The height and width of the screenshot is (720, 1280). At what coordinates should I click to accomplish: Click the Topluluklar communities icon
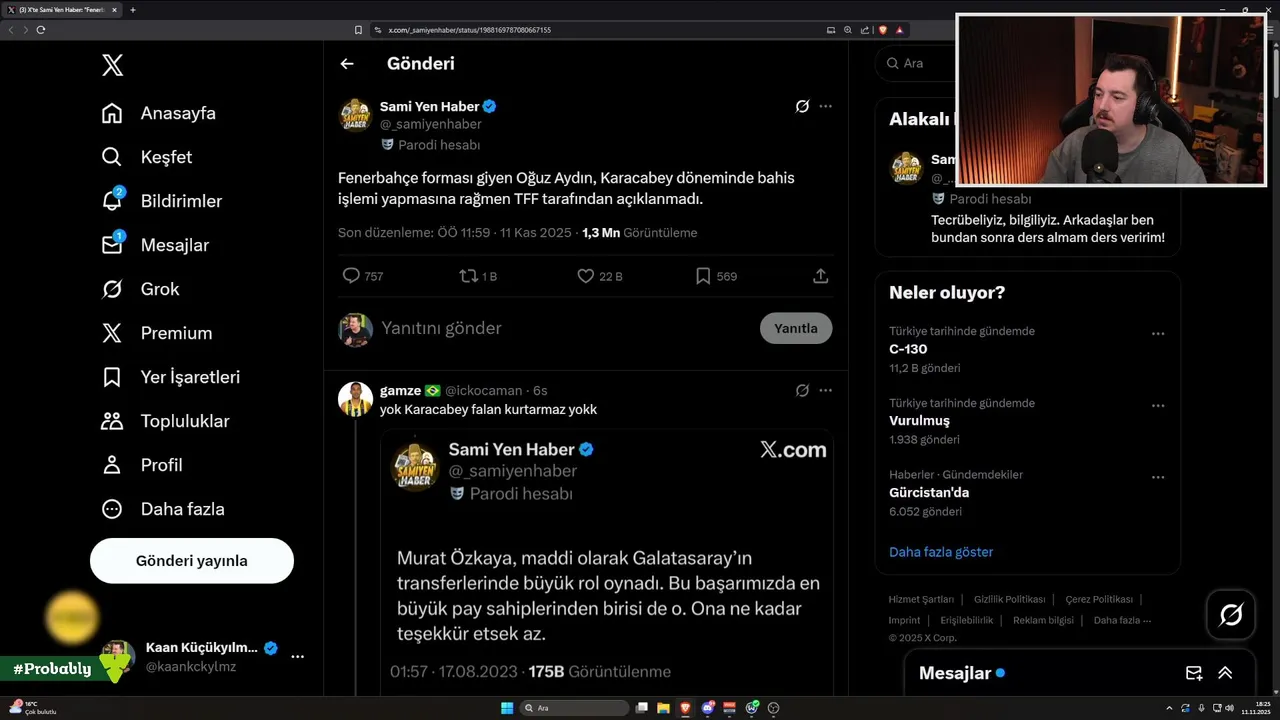[112, 421]
